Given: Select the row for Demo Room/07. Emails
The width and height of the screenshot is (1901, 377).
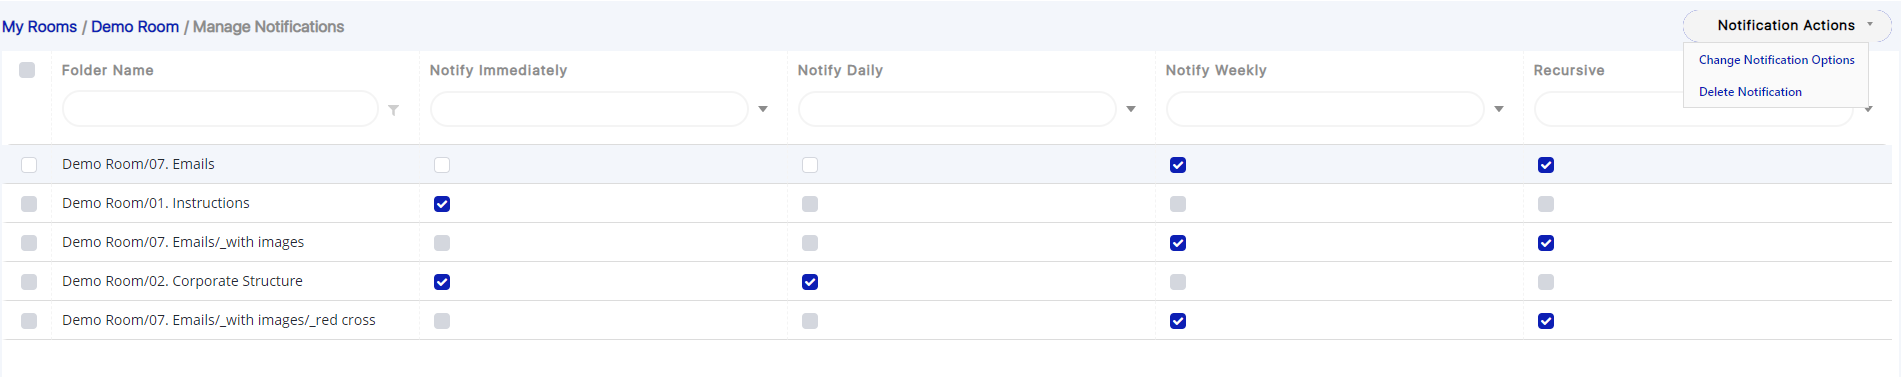Looking at the screenshot, I should 29,165.
